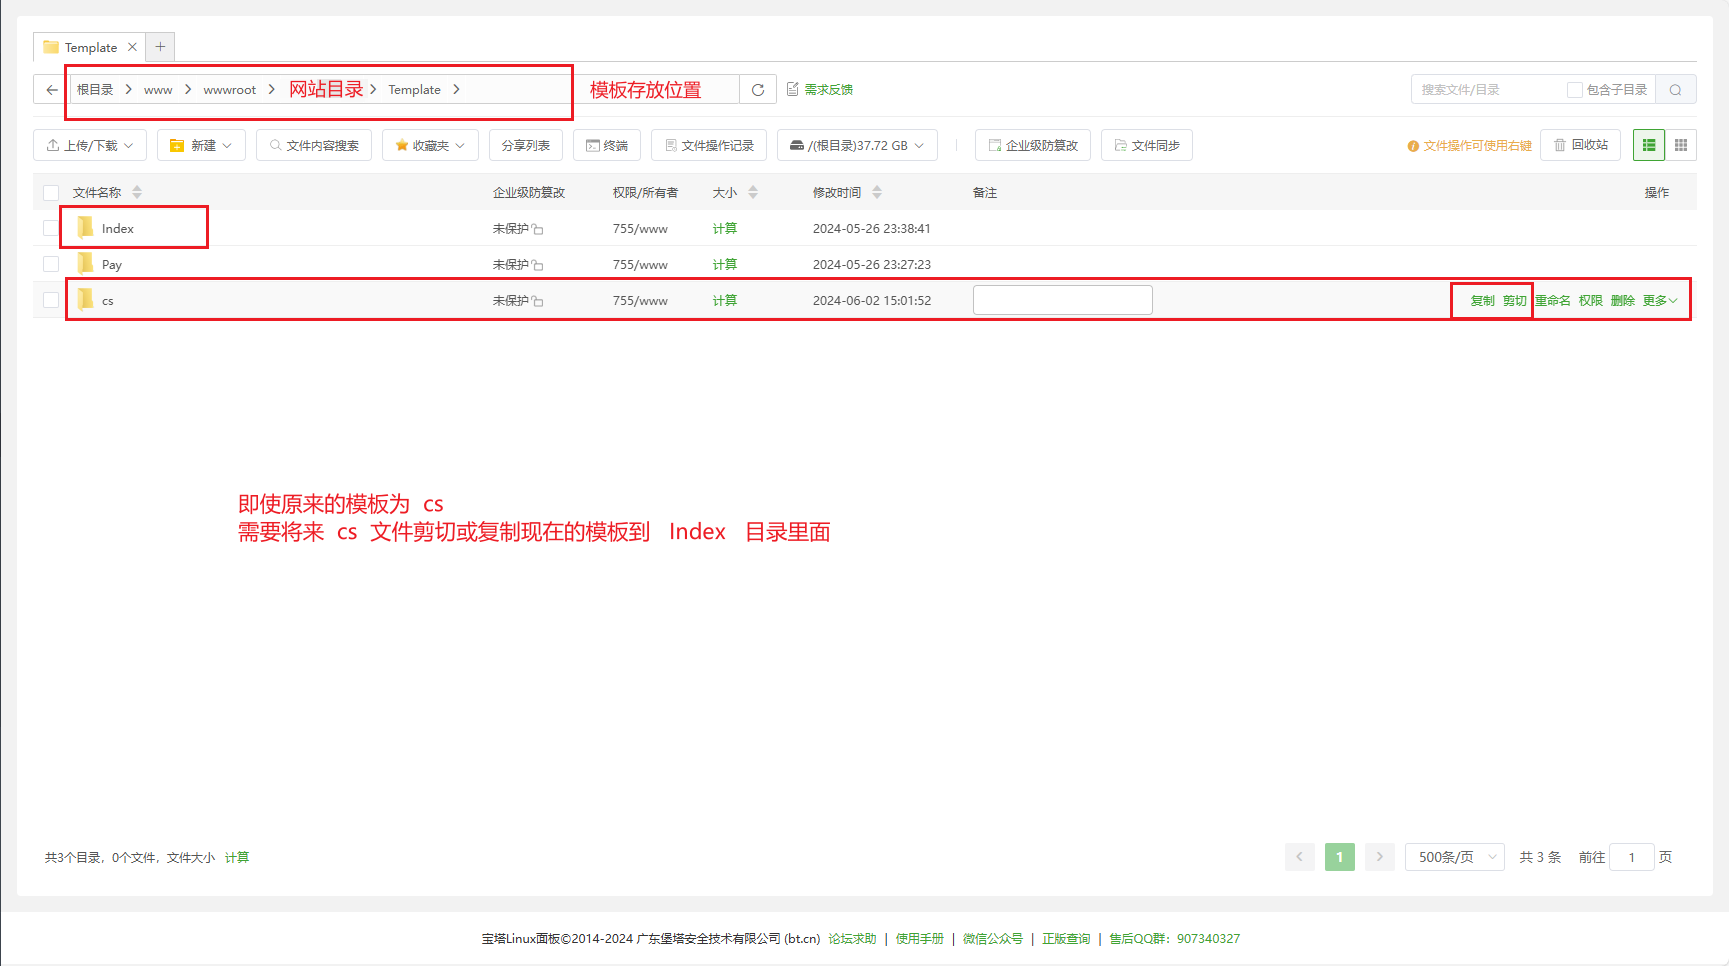Expand the 收藏夹 favorites dropdown
The width and height of the screenshot is (1729, 966).
click(430, 145)
